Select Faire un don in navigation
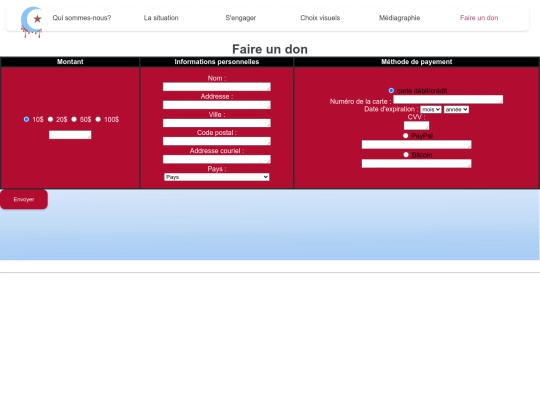 479,18
